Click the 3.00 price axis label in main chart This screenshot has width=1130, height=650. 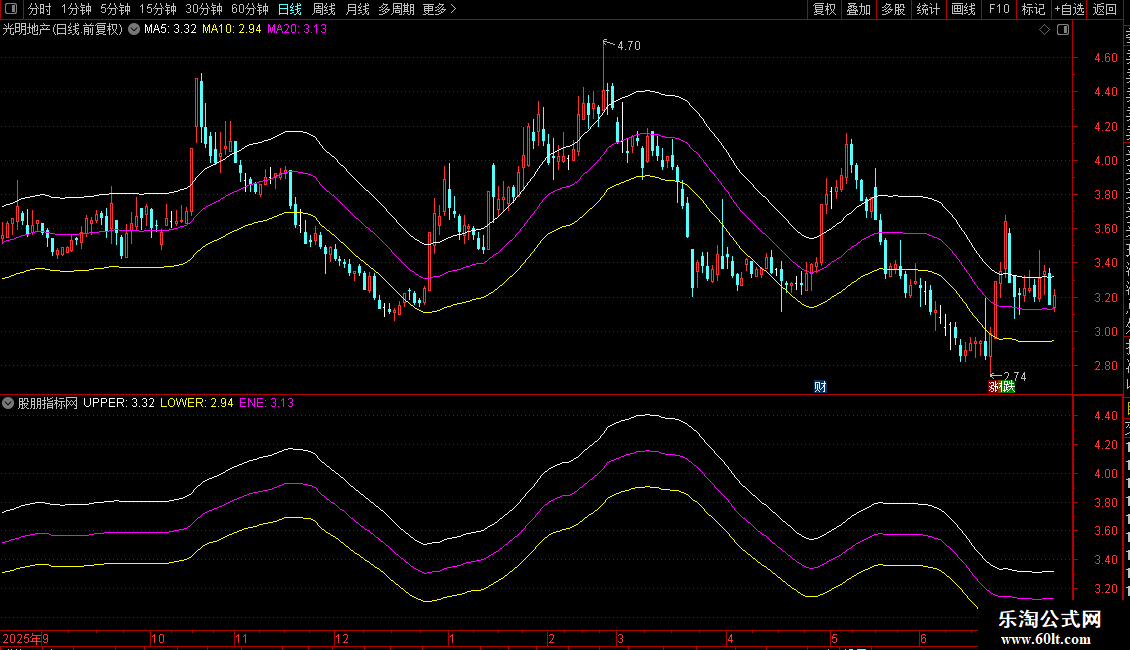[x=1105, y=331]
